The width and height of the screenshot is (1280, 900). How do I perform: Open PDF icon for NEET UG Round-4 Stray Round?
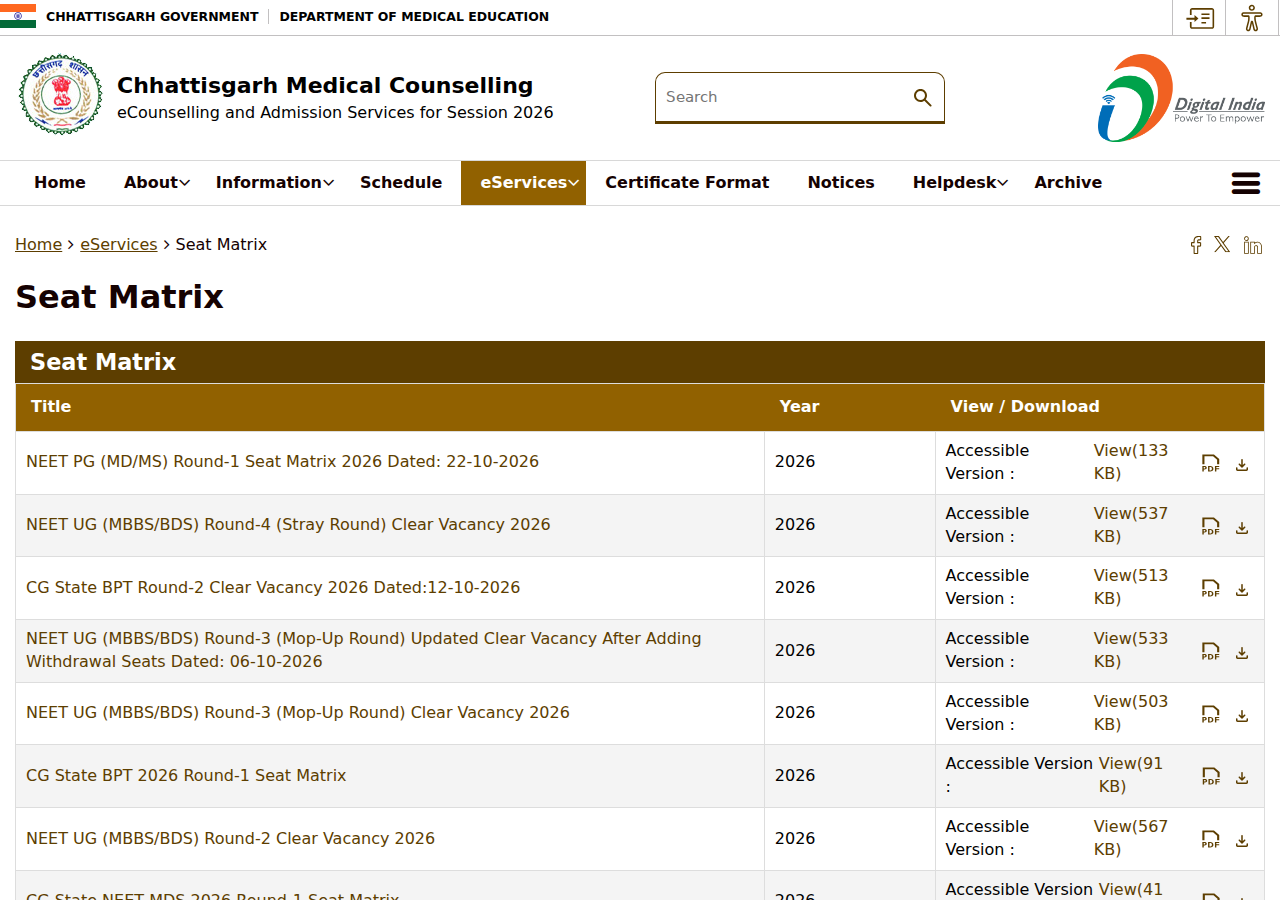click(1210, 527)
